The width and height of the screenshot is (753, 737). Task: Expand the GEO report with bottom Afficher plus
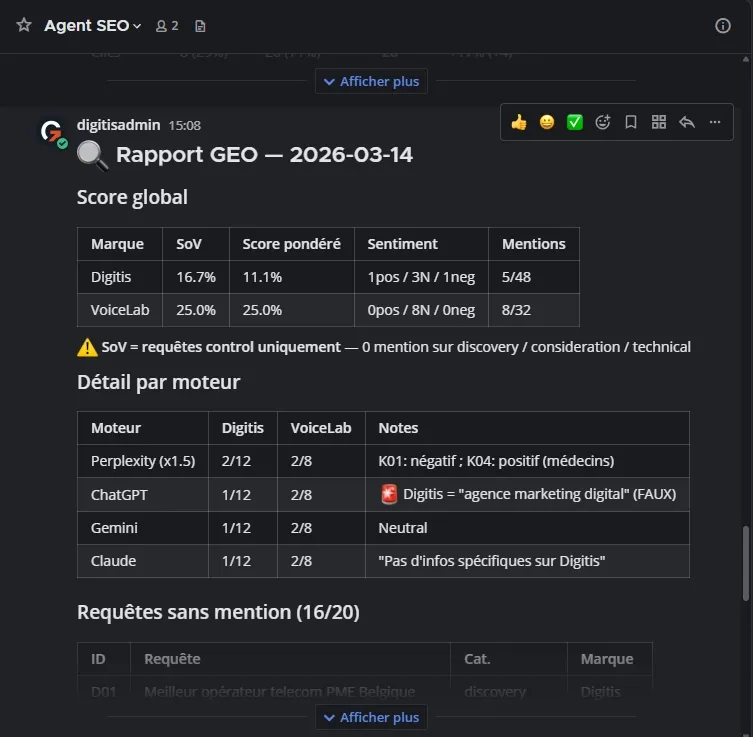point(371,717)
